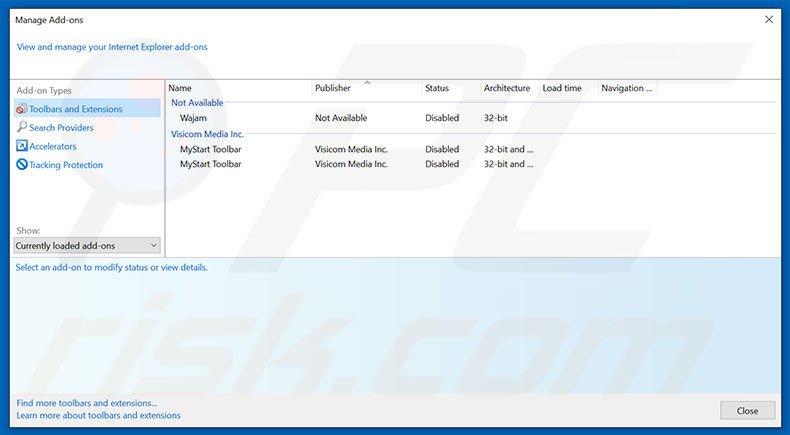Select the first MyStart Toolbar entry

(210, 149)
